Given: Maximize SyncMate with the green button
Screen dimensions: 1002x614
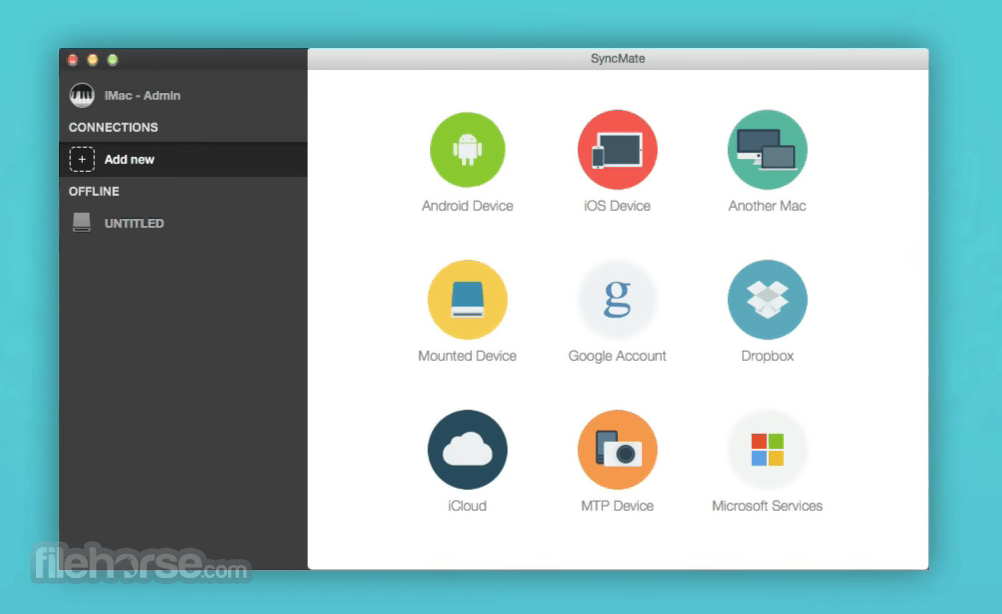Looking at the screenshot, I should pyautogui.click(x=112, y=60).
